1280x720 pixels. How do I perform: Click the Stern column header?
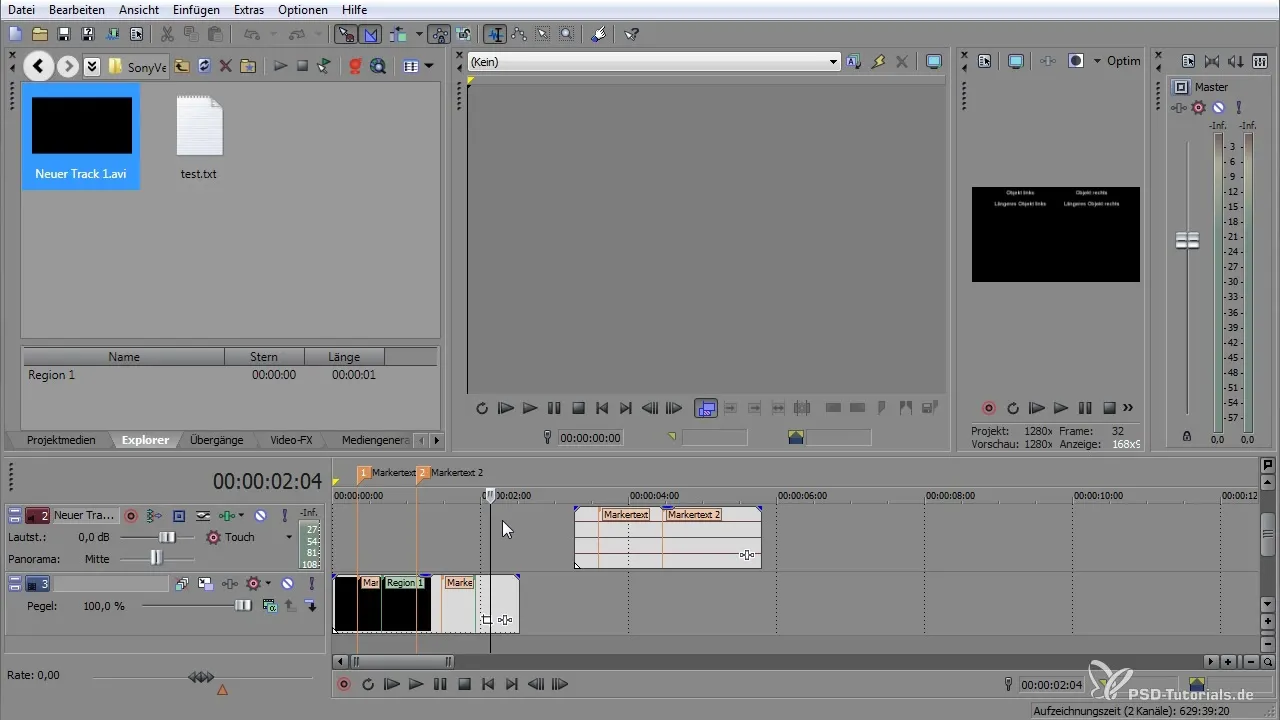point(264,357)
